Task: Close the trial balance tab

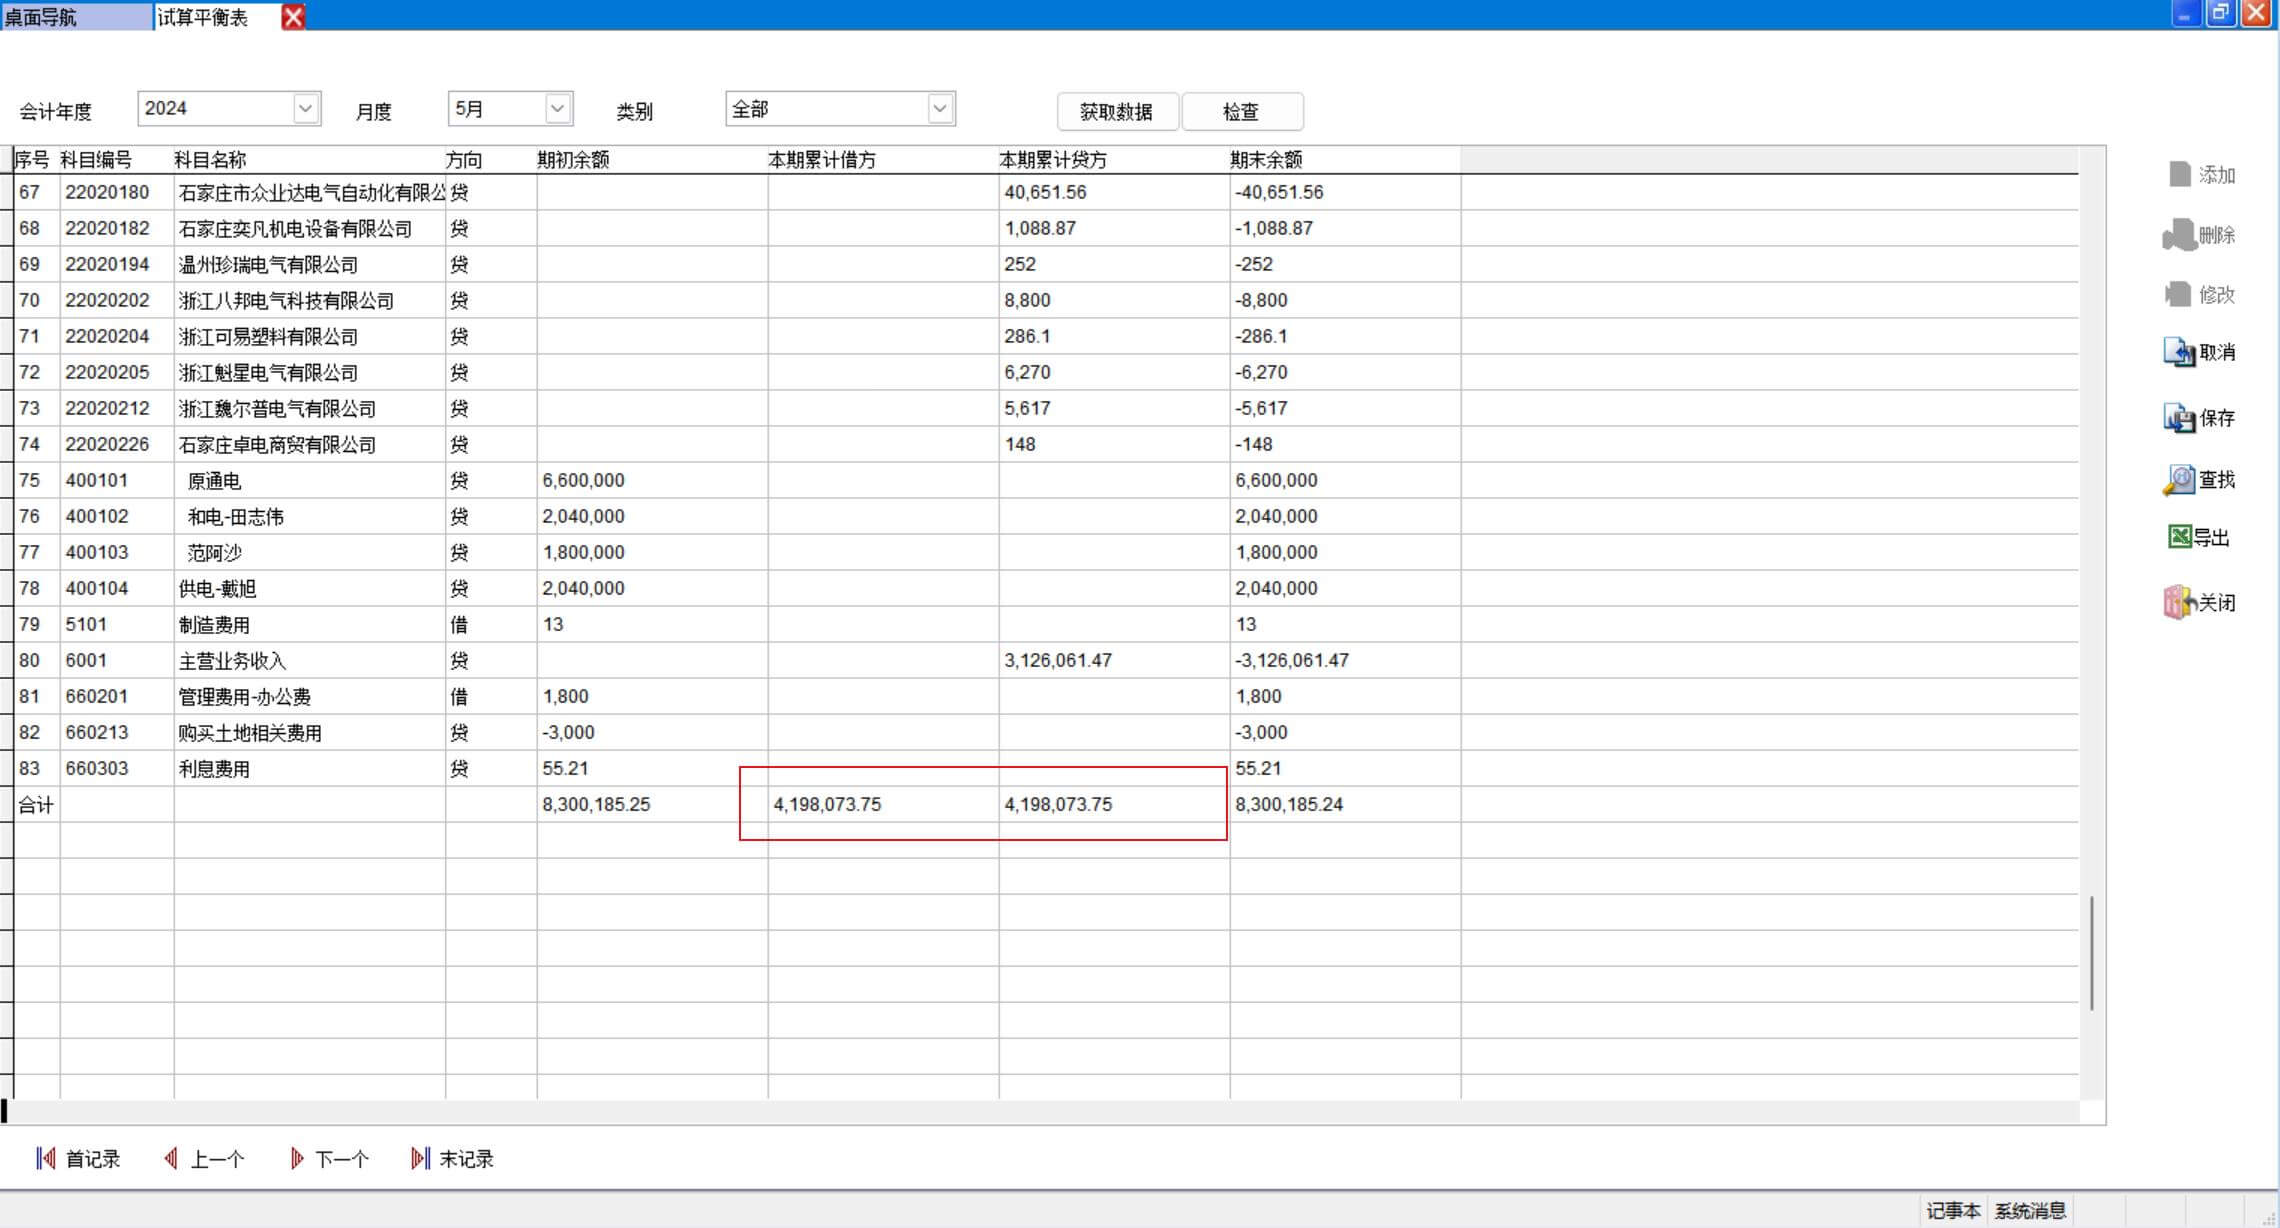Action: click(293, 17)
